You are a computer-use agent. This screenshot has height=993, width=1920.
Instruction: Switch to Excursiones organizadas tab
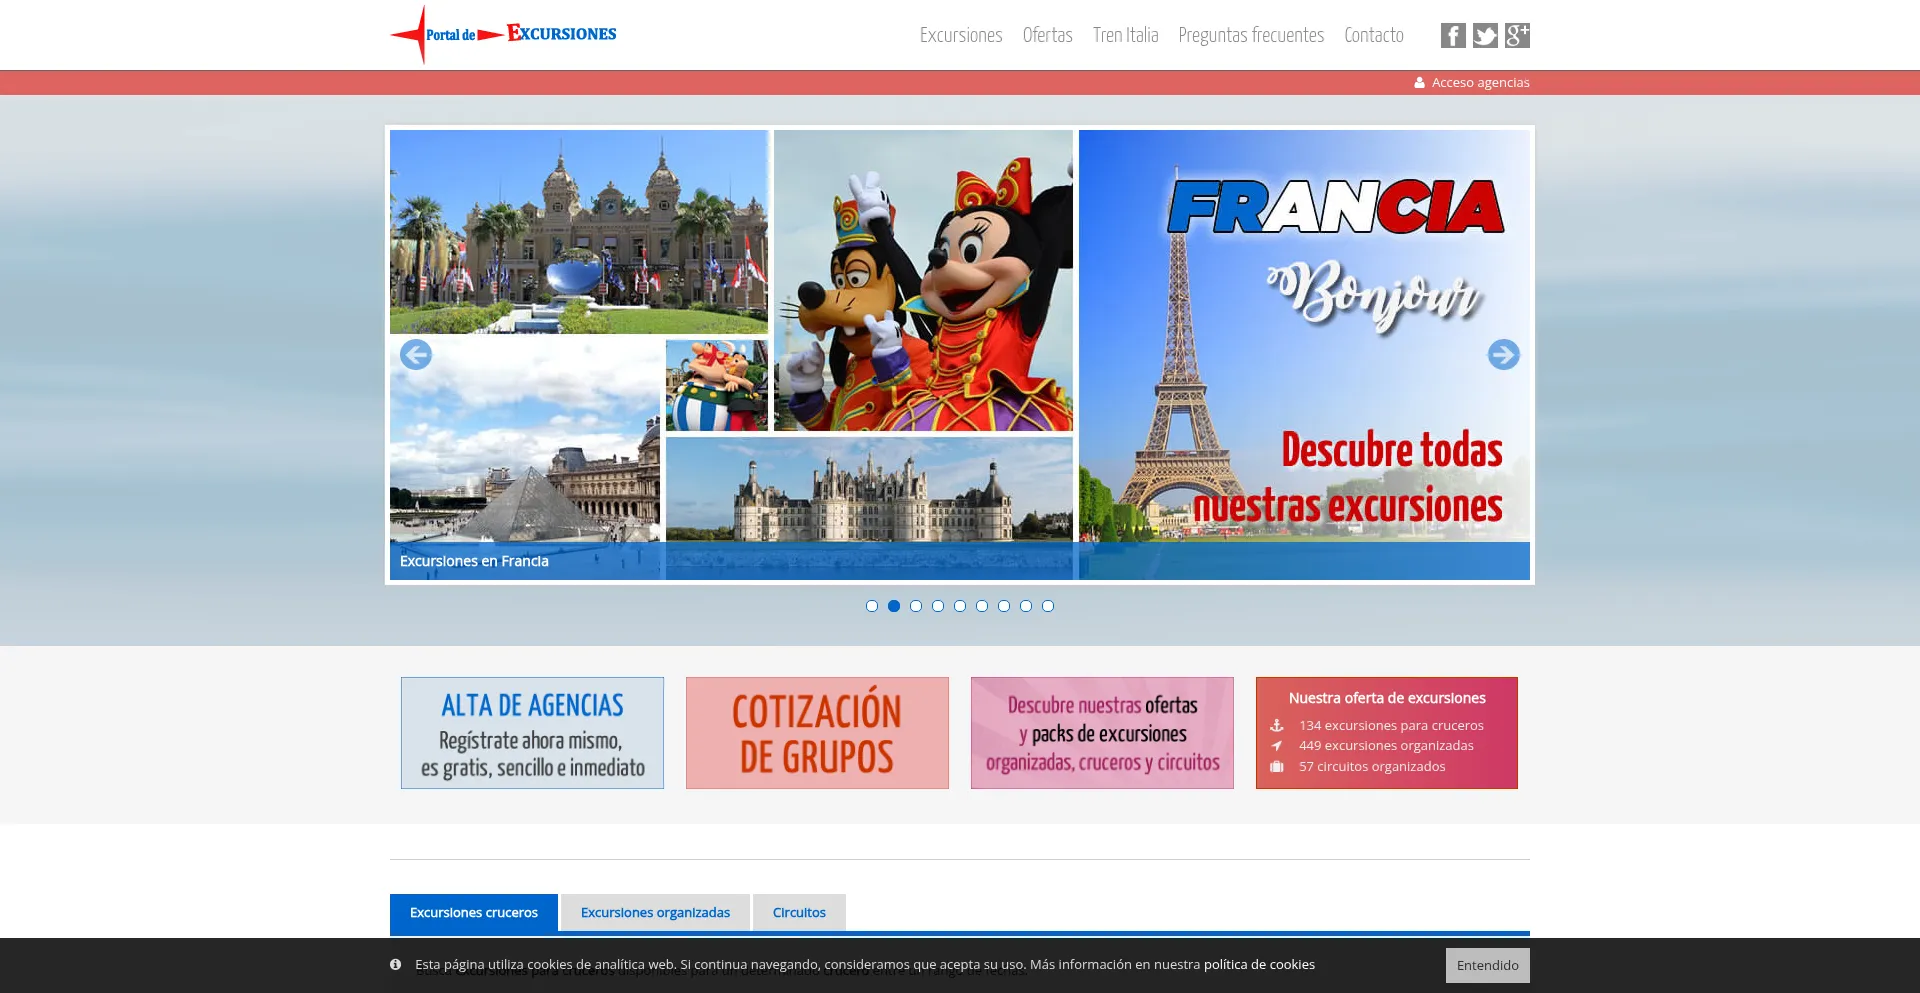[655, 913]
